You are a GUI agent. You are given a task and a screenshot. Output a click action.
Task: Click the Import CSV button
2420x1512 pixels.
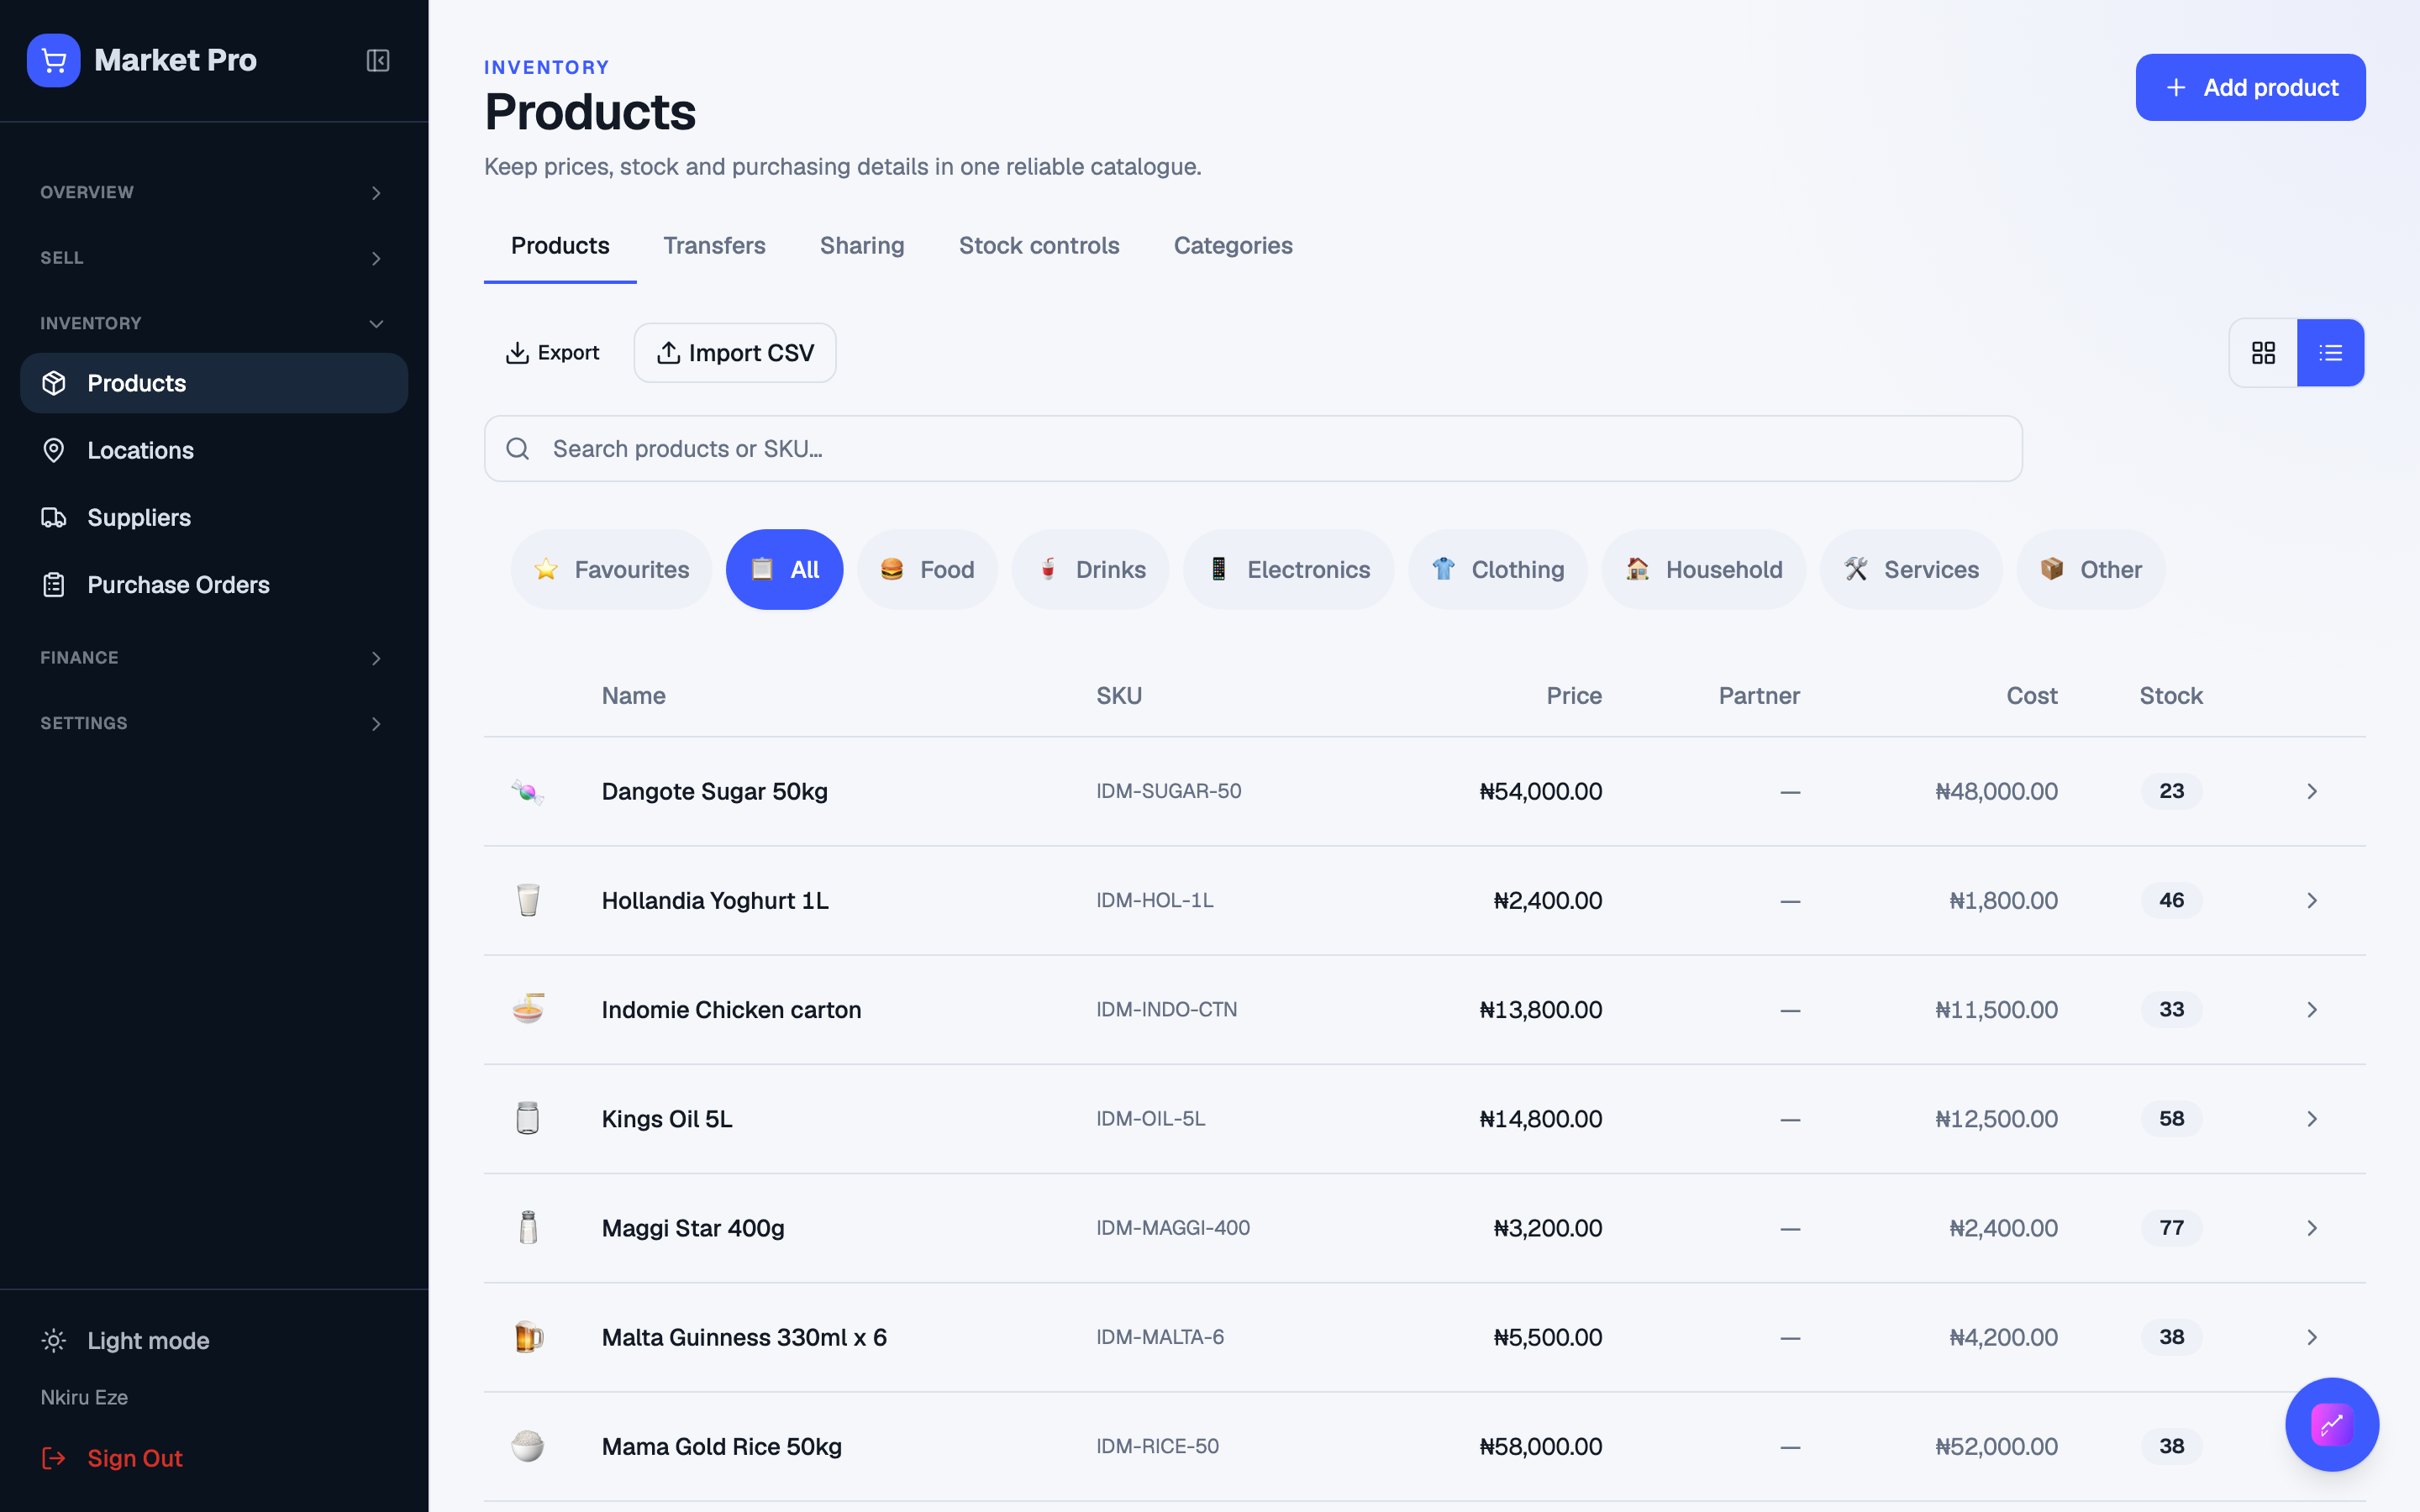point(735,353)
